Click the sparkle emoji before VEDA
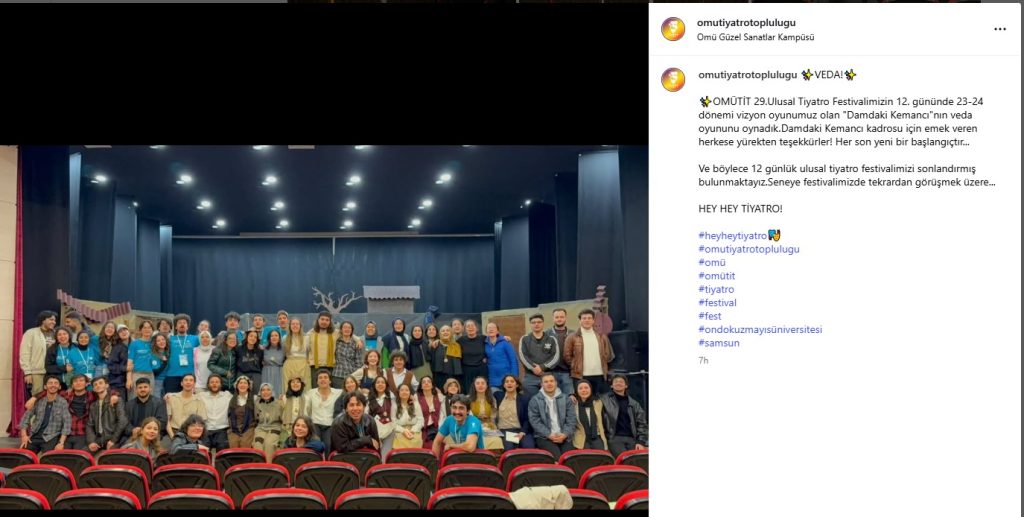Screen dimensions: 1024x517 click(807, 75)
